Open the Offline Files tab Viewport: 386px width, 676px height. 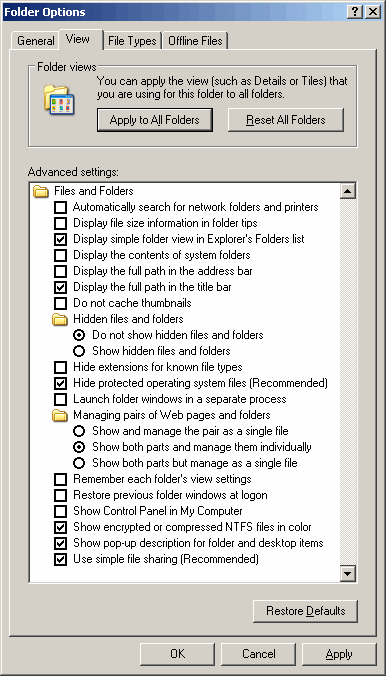pyautogui.click(x=195, y=41)
